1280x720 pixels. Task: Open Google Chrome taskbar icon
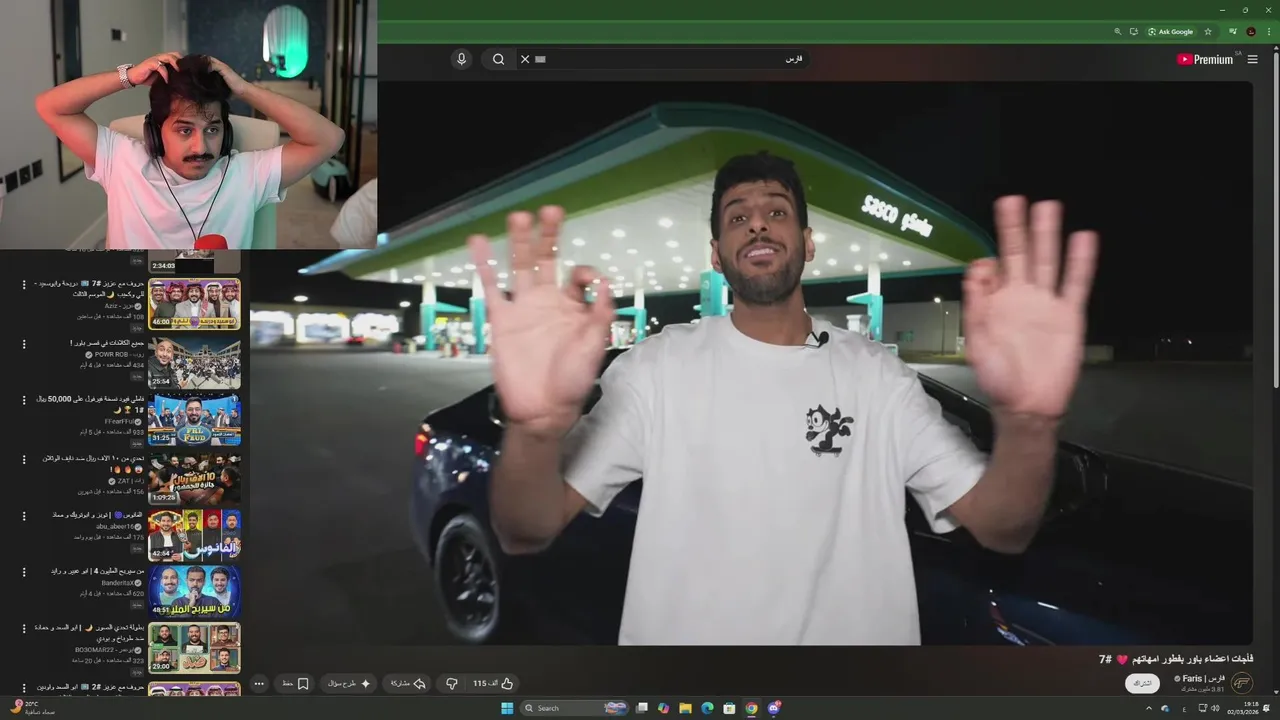751,708
